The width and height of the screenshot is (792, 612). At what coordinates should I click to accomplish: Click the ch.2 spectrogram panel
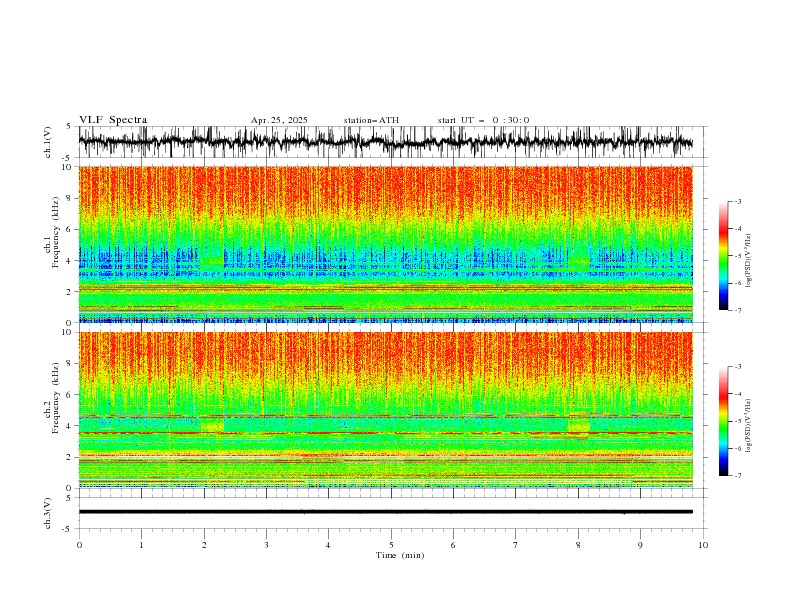pyautogui.click(x=386, y=410)
